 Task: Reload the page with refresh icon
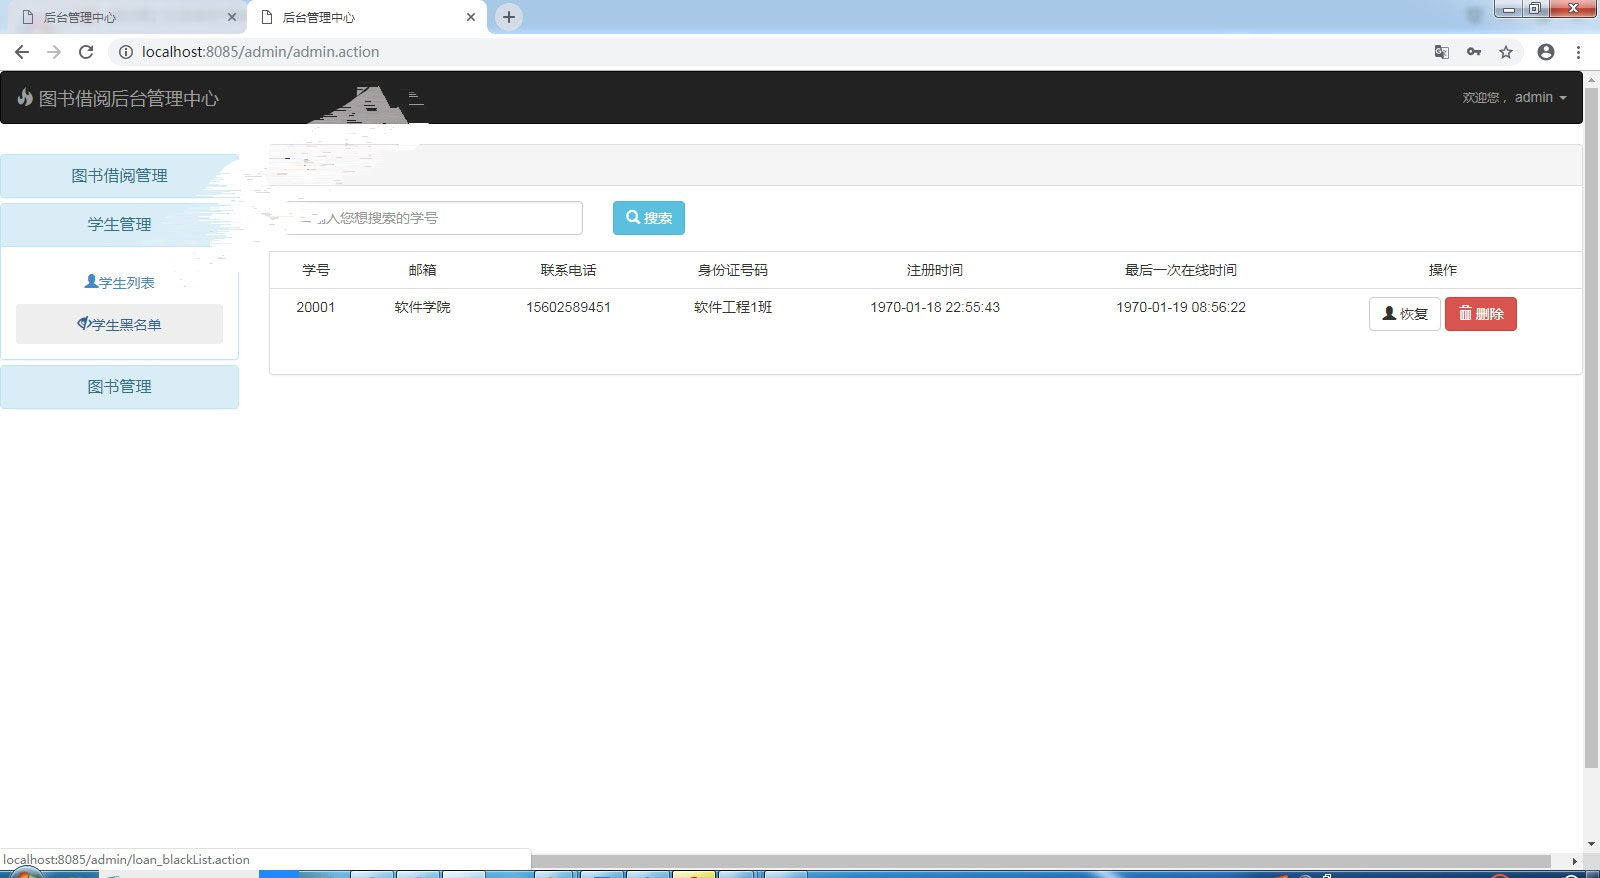click(x=86, y=52)
